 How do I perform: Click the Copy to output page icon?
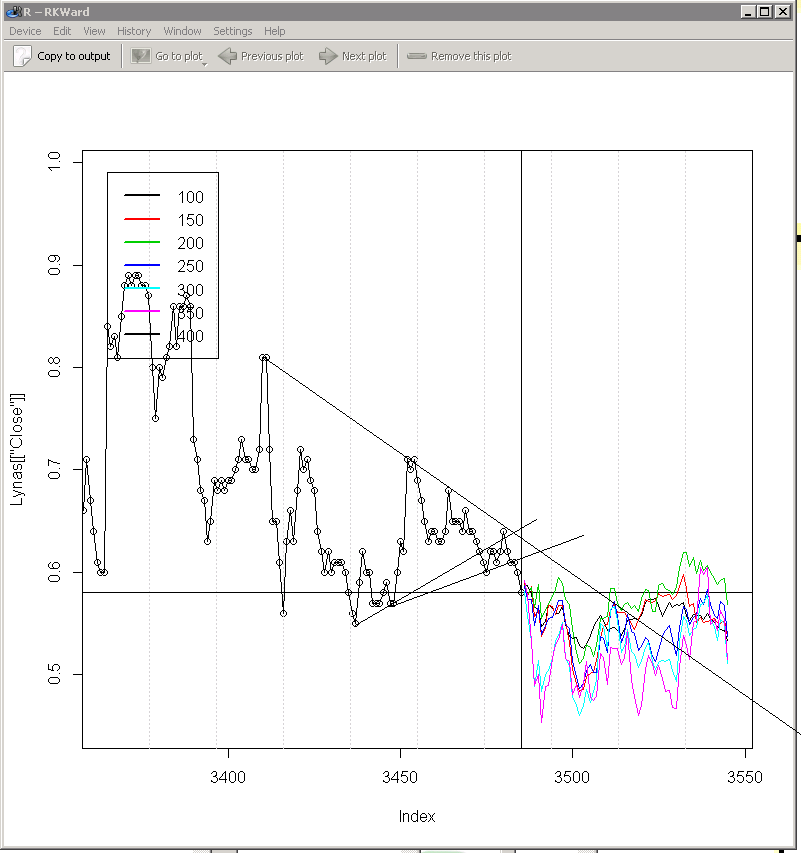22,56
